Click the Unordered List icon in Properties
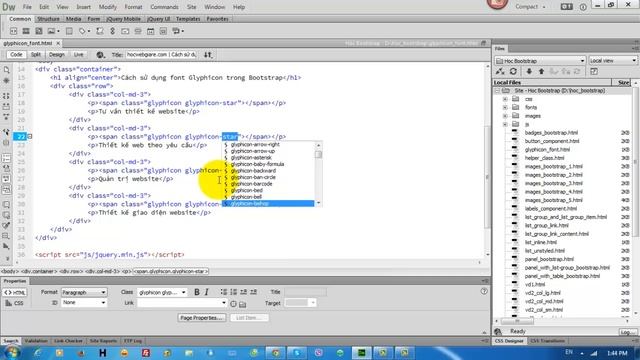The width and height of the screenshot is (640, 360). 224,292
